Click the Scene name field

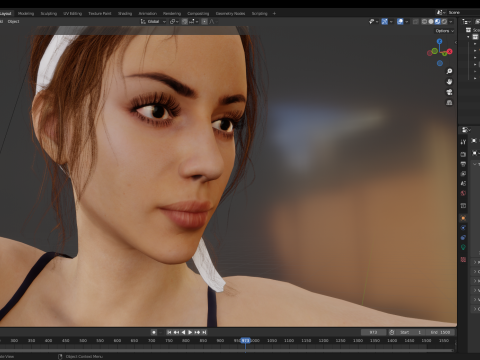click(x=463, y=12)
